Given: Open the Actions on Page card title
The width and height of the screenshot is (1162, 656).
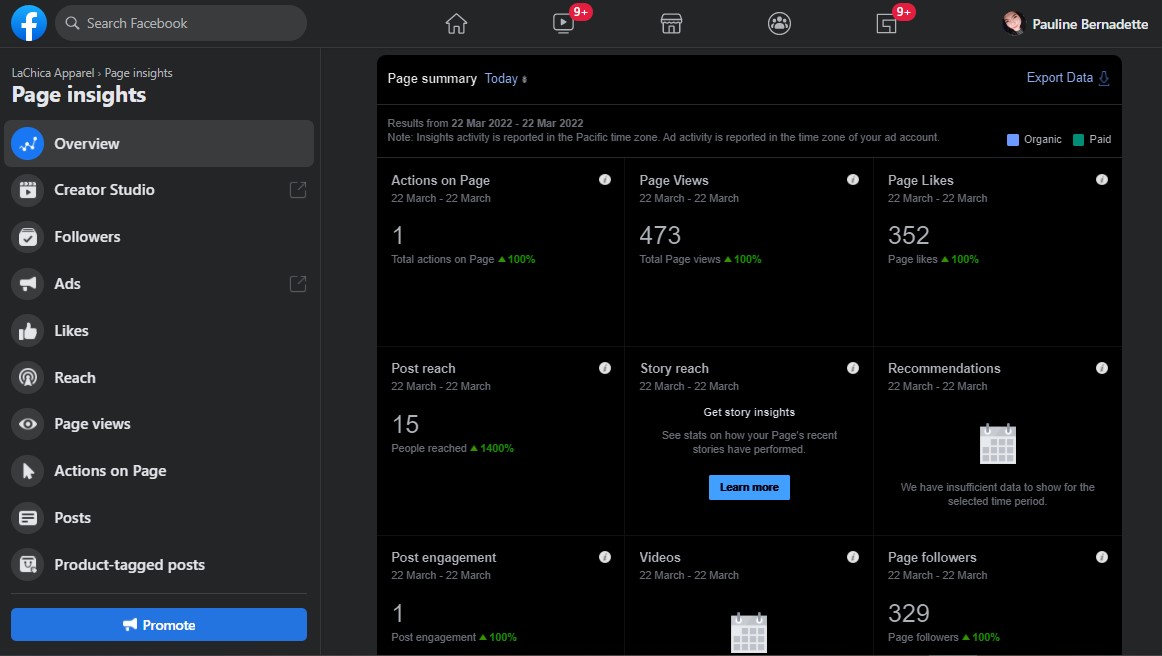Looking at the screenshot, I should pos(440,180).
